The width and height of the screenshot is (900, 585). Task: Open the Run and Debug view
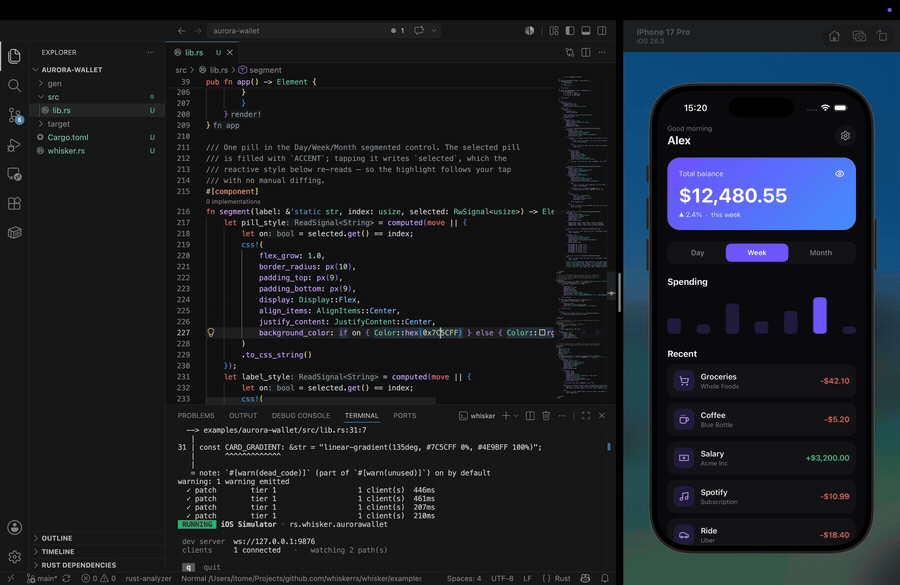(14, 145)
